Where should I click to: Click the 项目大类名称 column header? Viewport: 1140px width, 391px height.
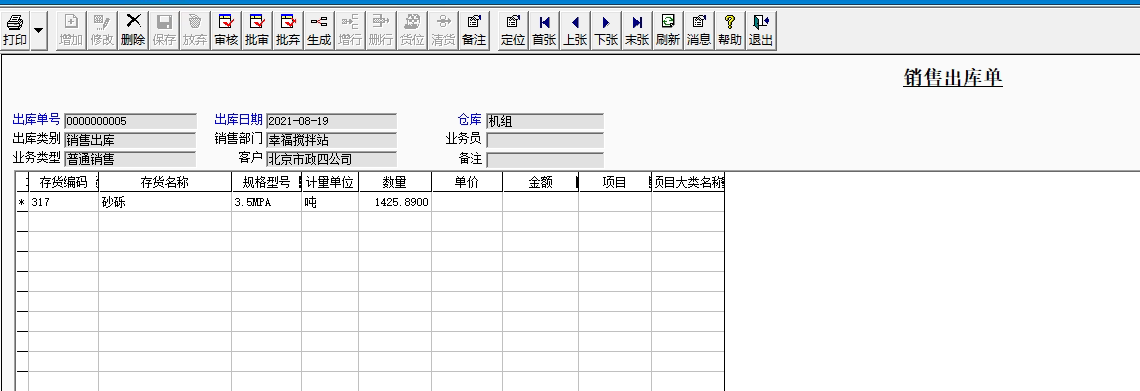688,182
